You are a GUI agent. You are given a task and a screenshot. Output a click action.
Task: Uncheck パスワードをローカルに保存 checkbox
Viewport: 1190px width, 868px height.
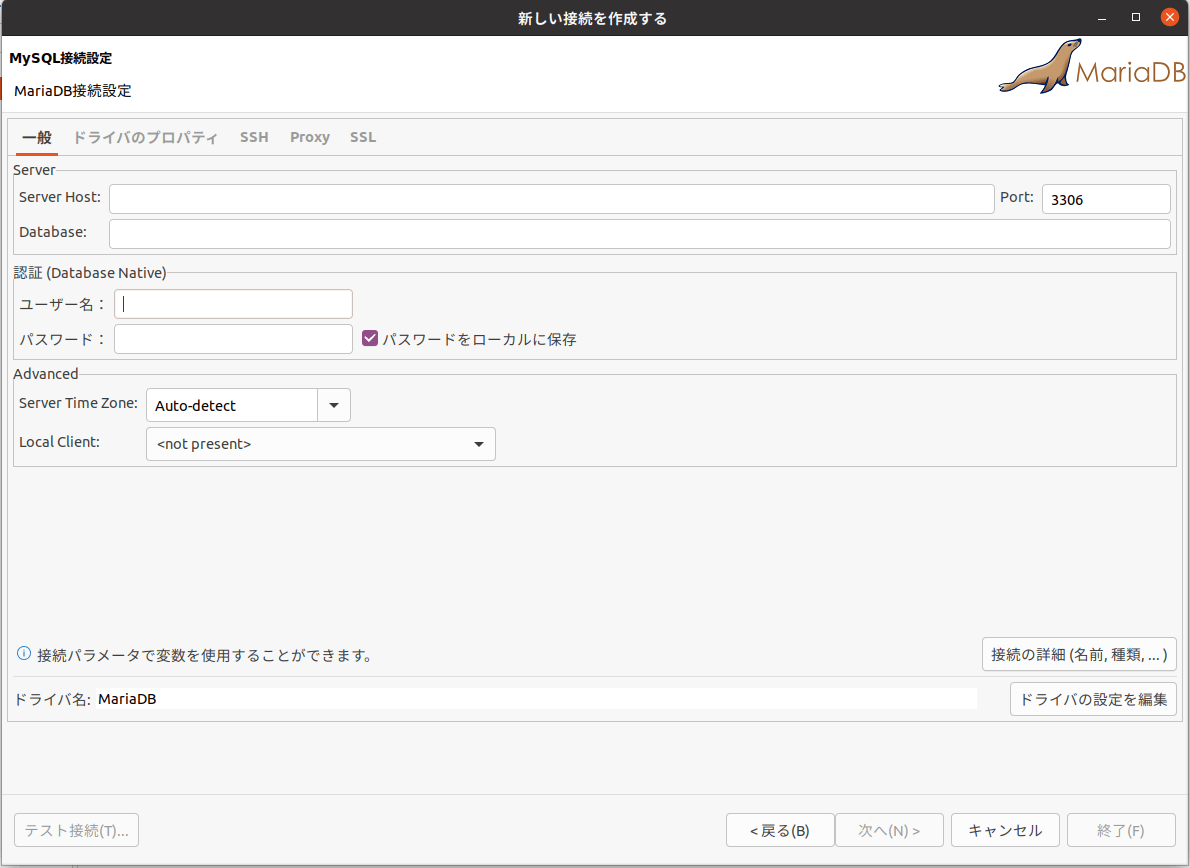point(370,338)
